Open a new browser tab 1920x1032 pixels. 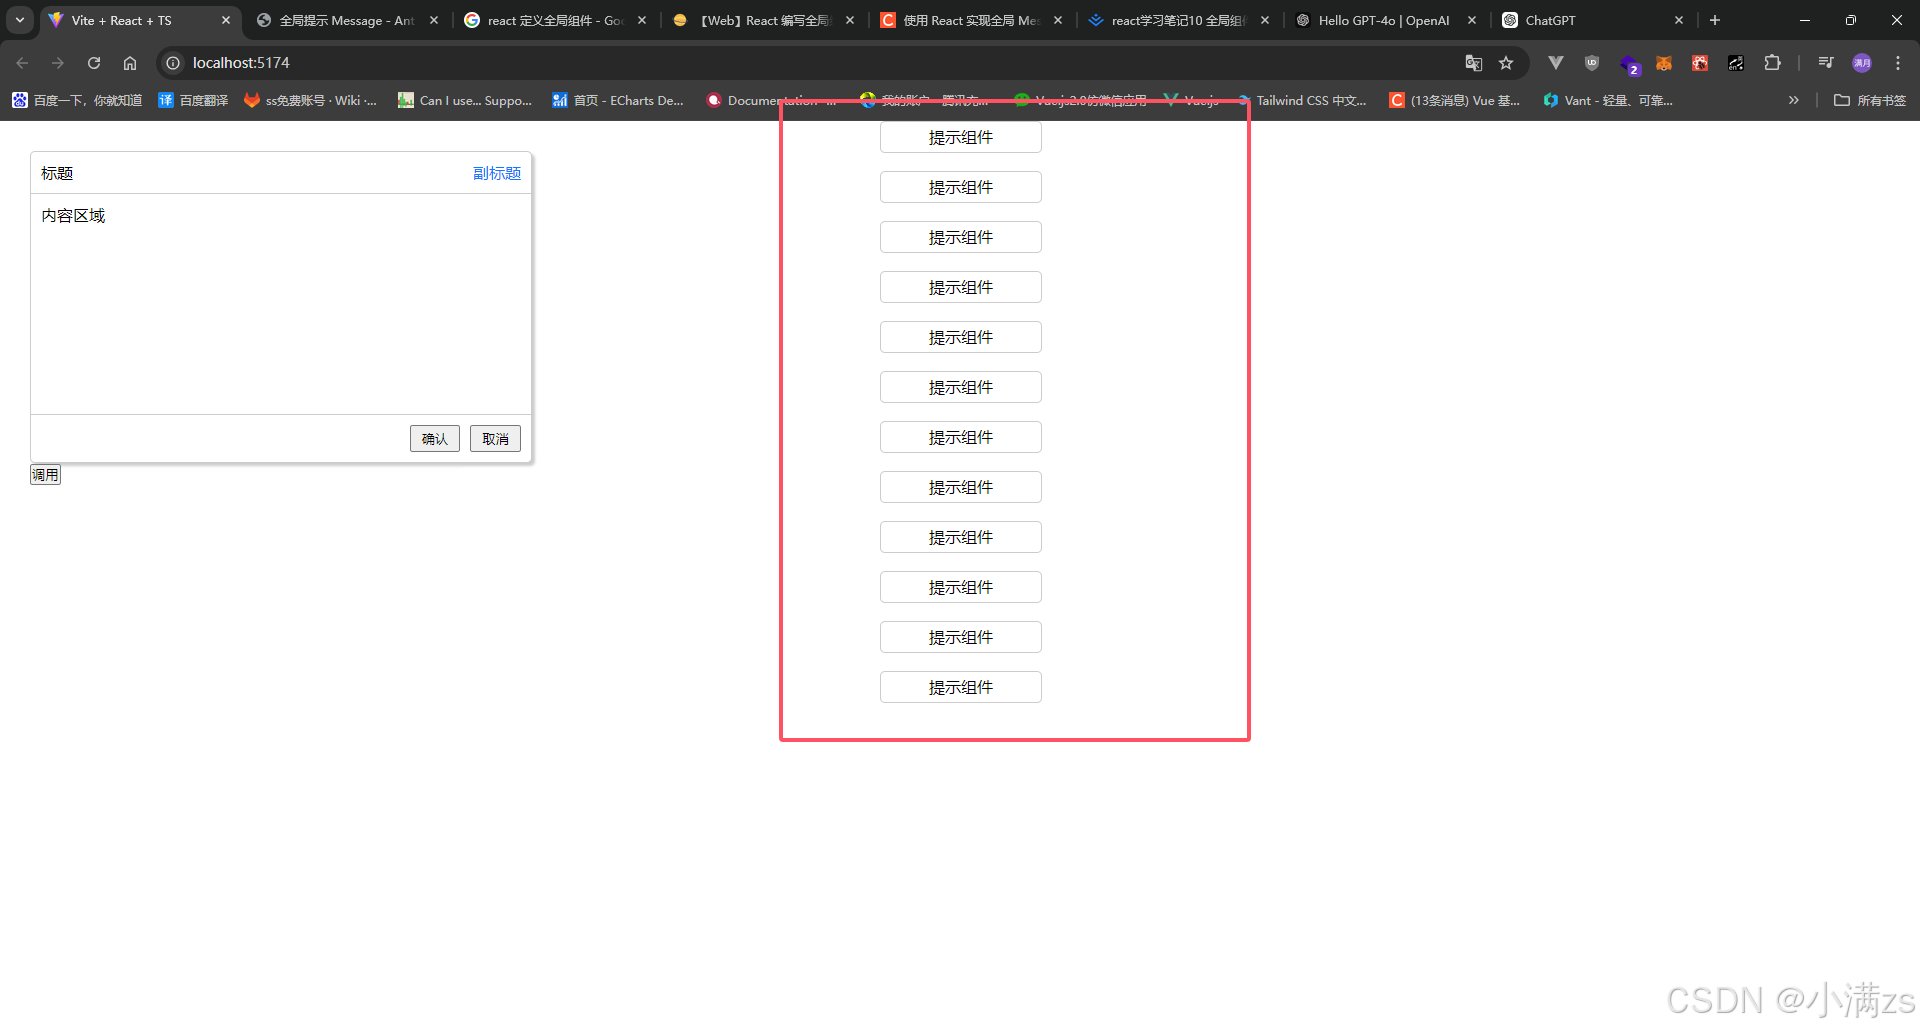[1715, 20]
